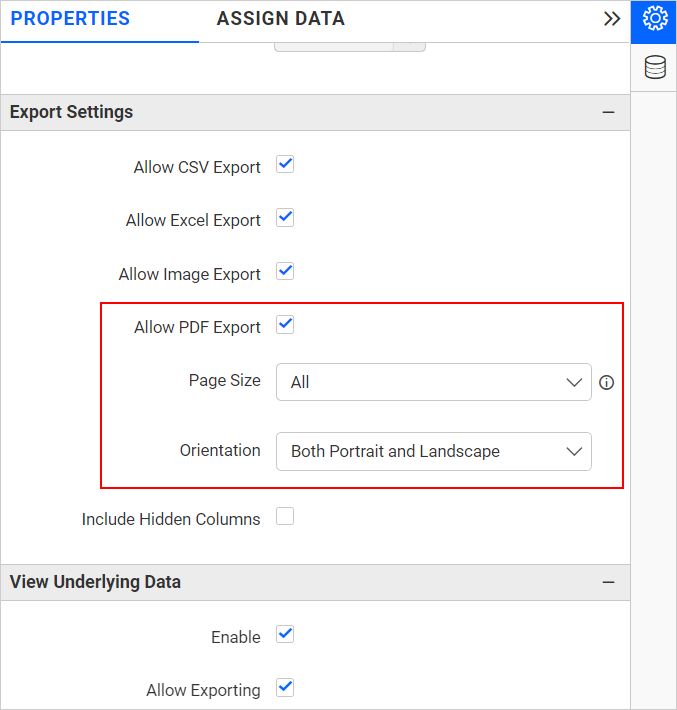Screen dimensions: 677x710
Task: Uncheck Allow PDF Export
Action: point(285,325)
